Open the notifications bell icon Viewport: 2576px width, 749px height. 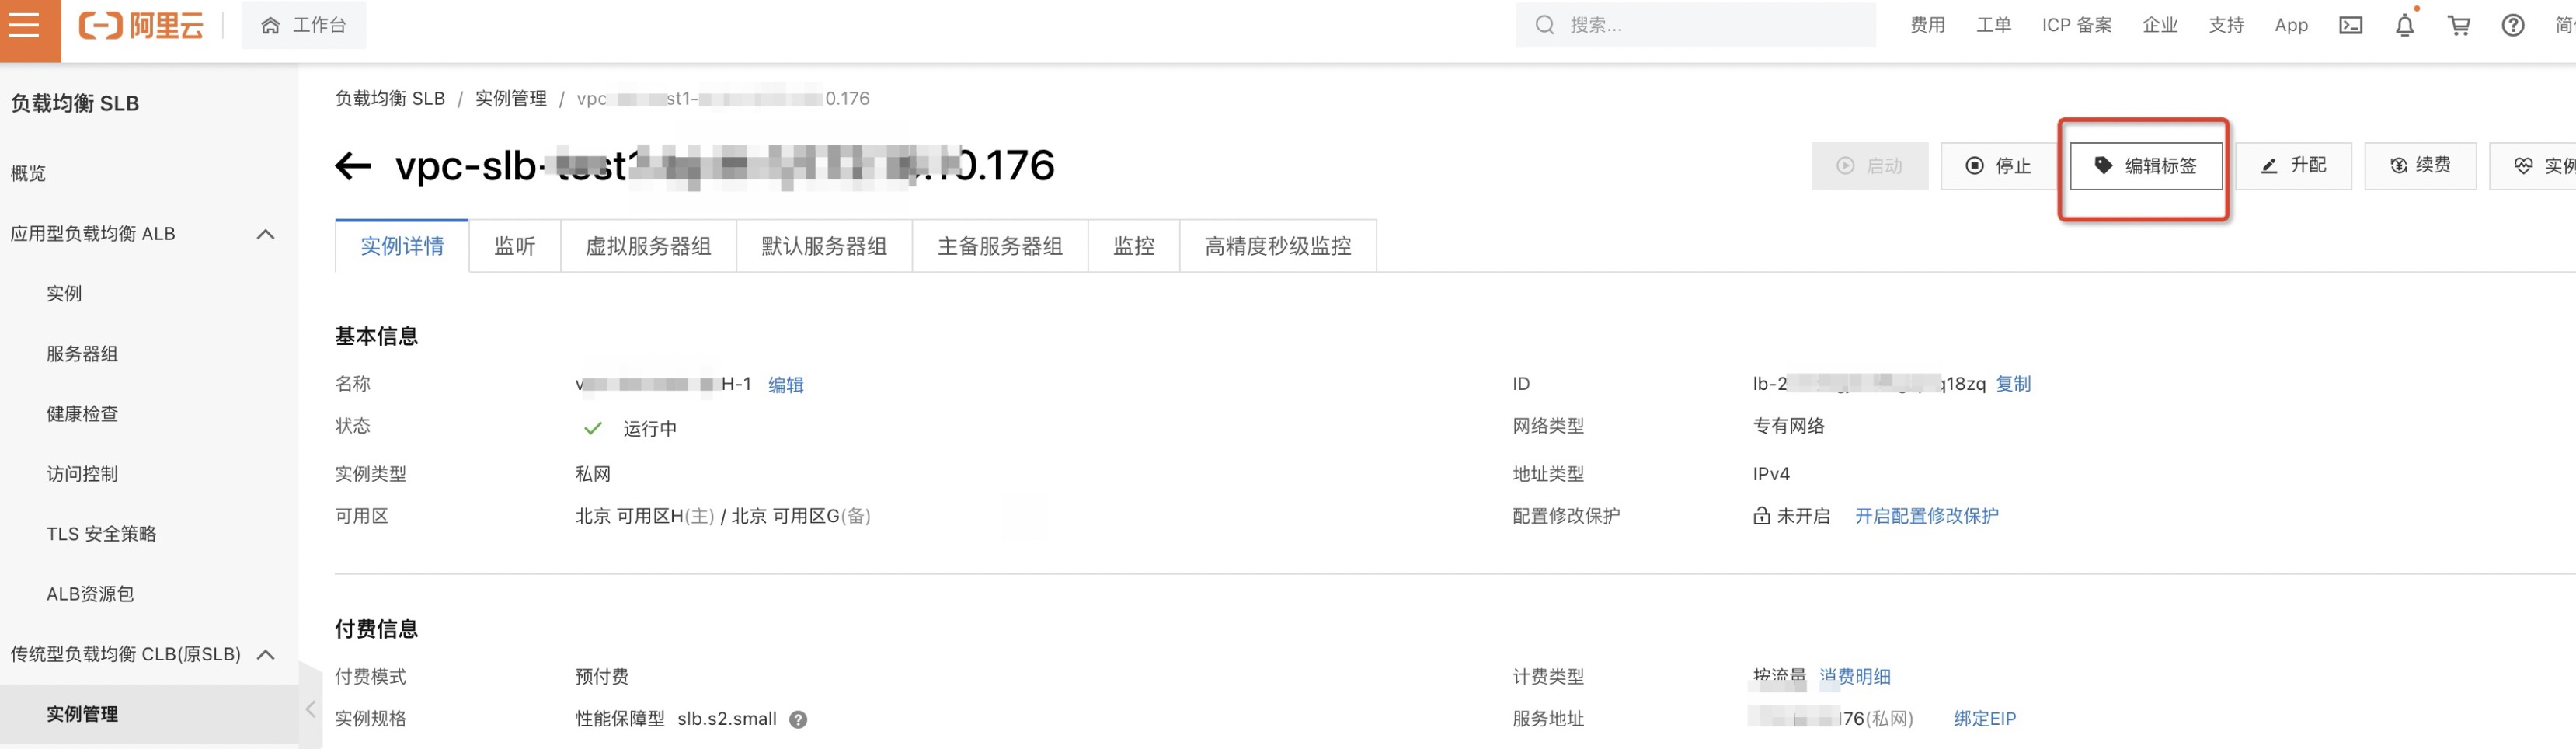tap(2404, 26)
